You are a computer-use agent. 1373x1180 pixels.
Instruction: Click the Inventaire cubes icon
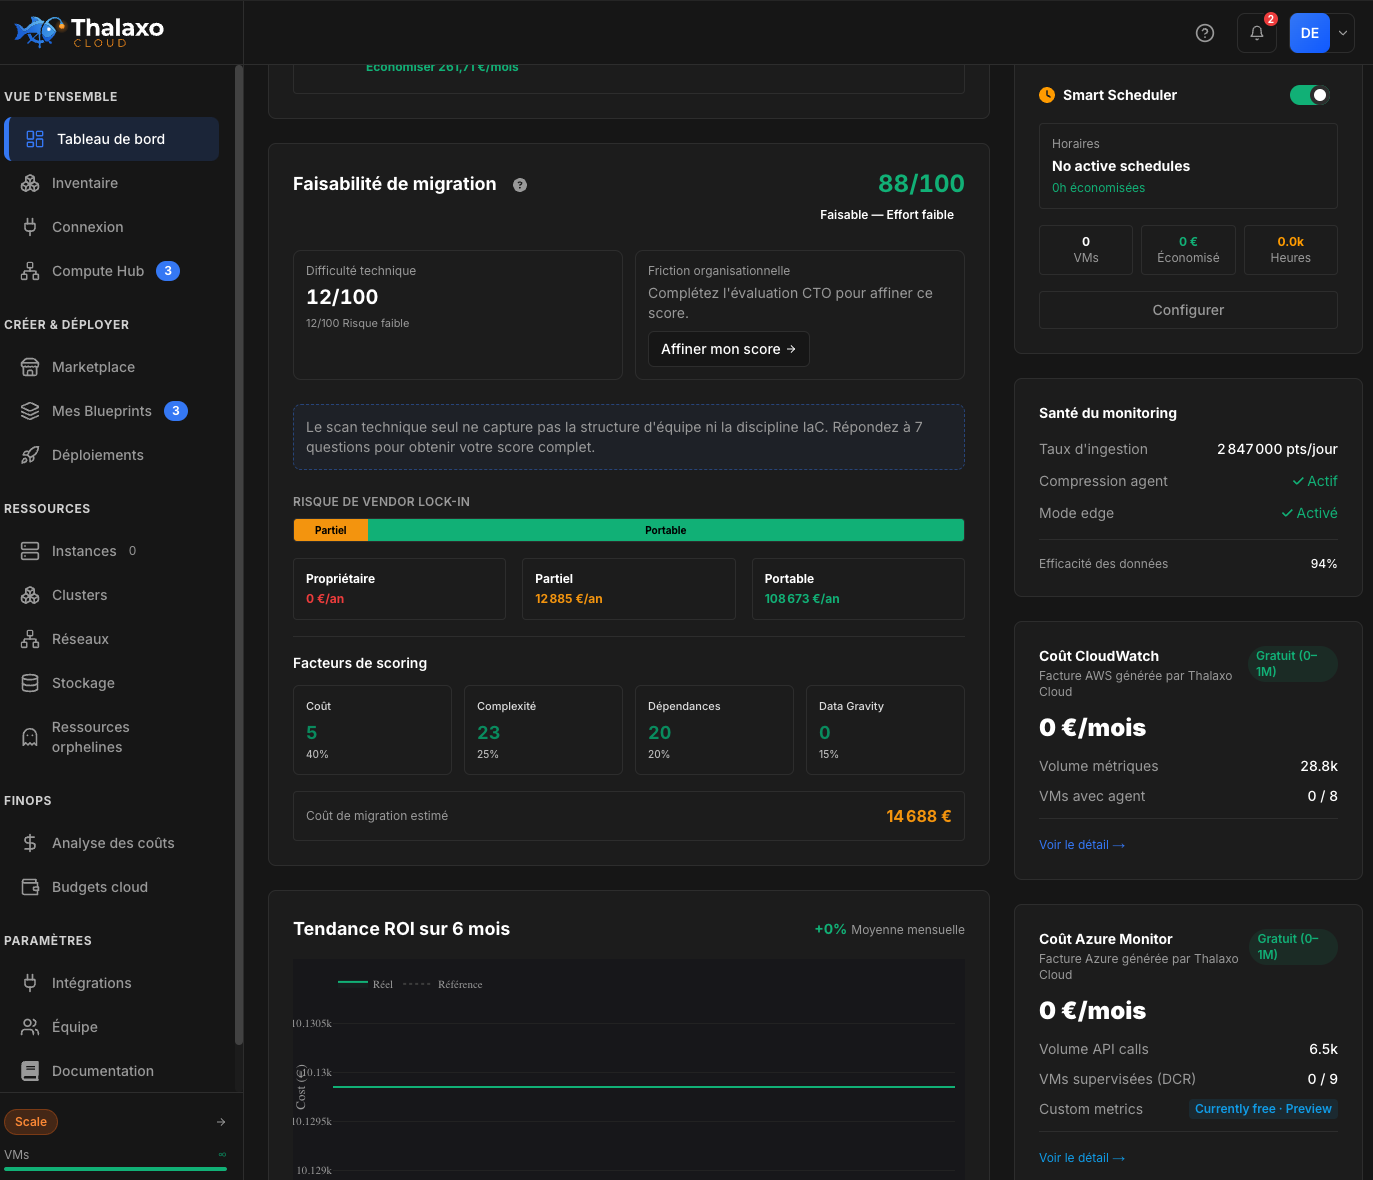[30, 183]
